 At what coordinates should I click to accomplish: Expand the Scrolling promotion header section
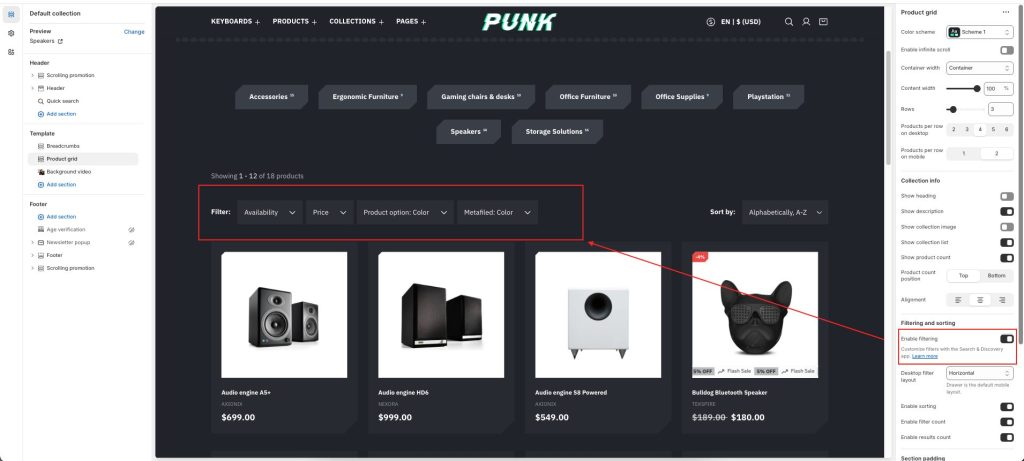[32, 75]
